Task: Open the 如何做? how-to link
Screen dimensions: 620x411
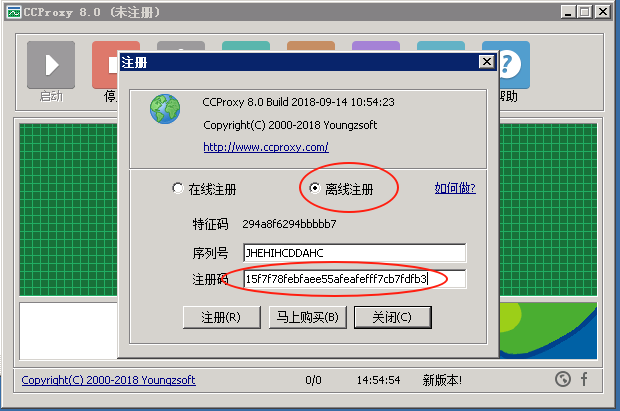Action: (455, 188)
